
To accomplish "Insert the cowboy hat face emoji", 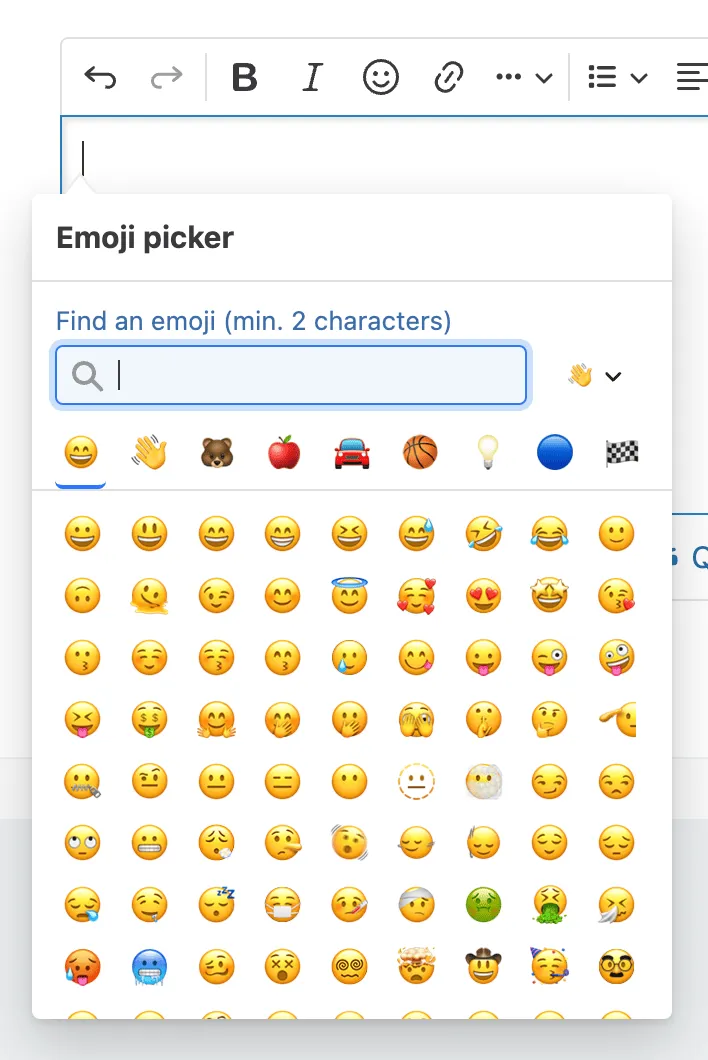I will (483, 965).
